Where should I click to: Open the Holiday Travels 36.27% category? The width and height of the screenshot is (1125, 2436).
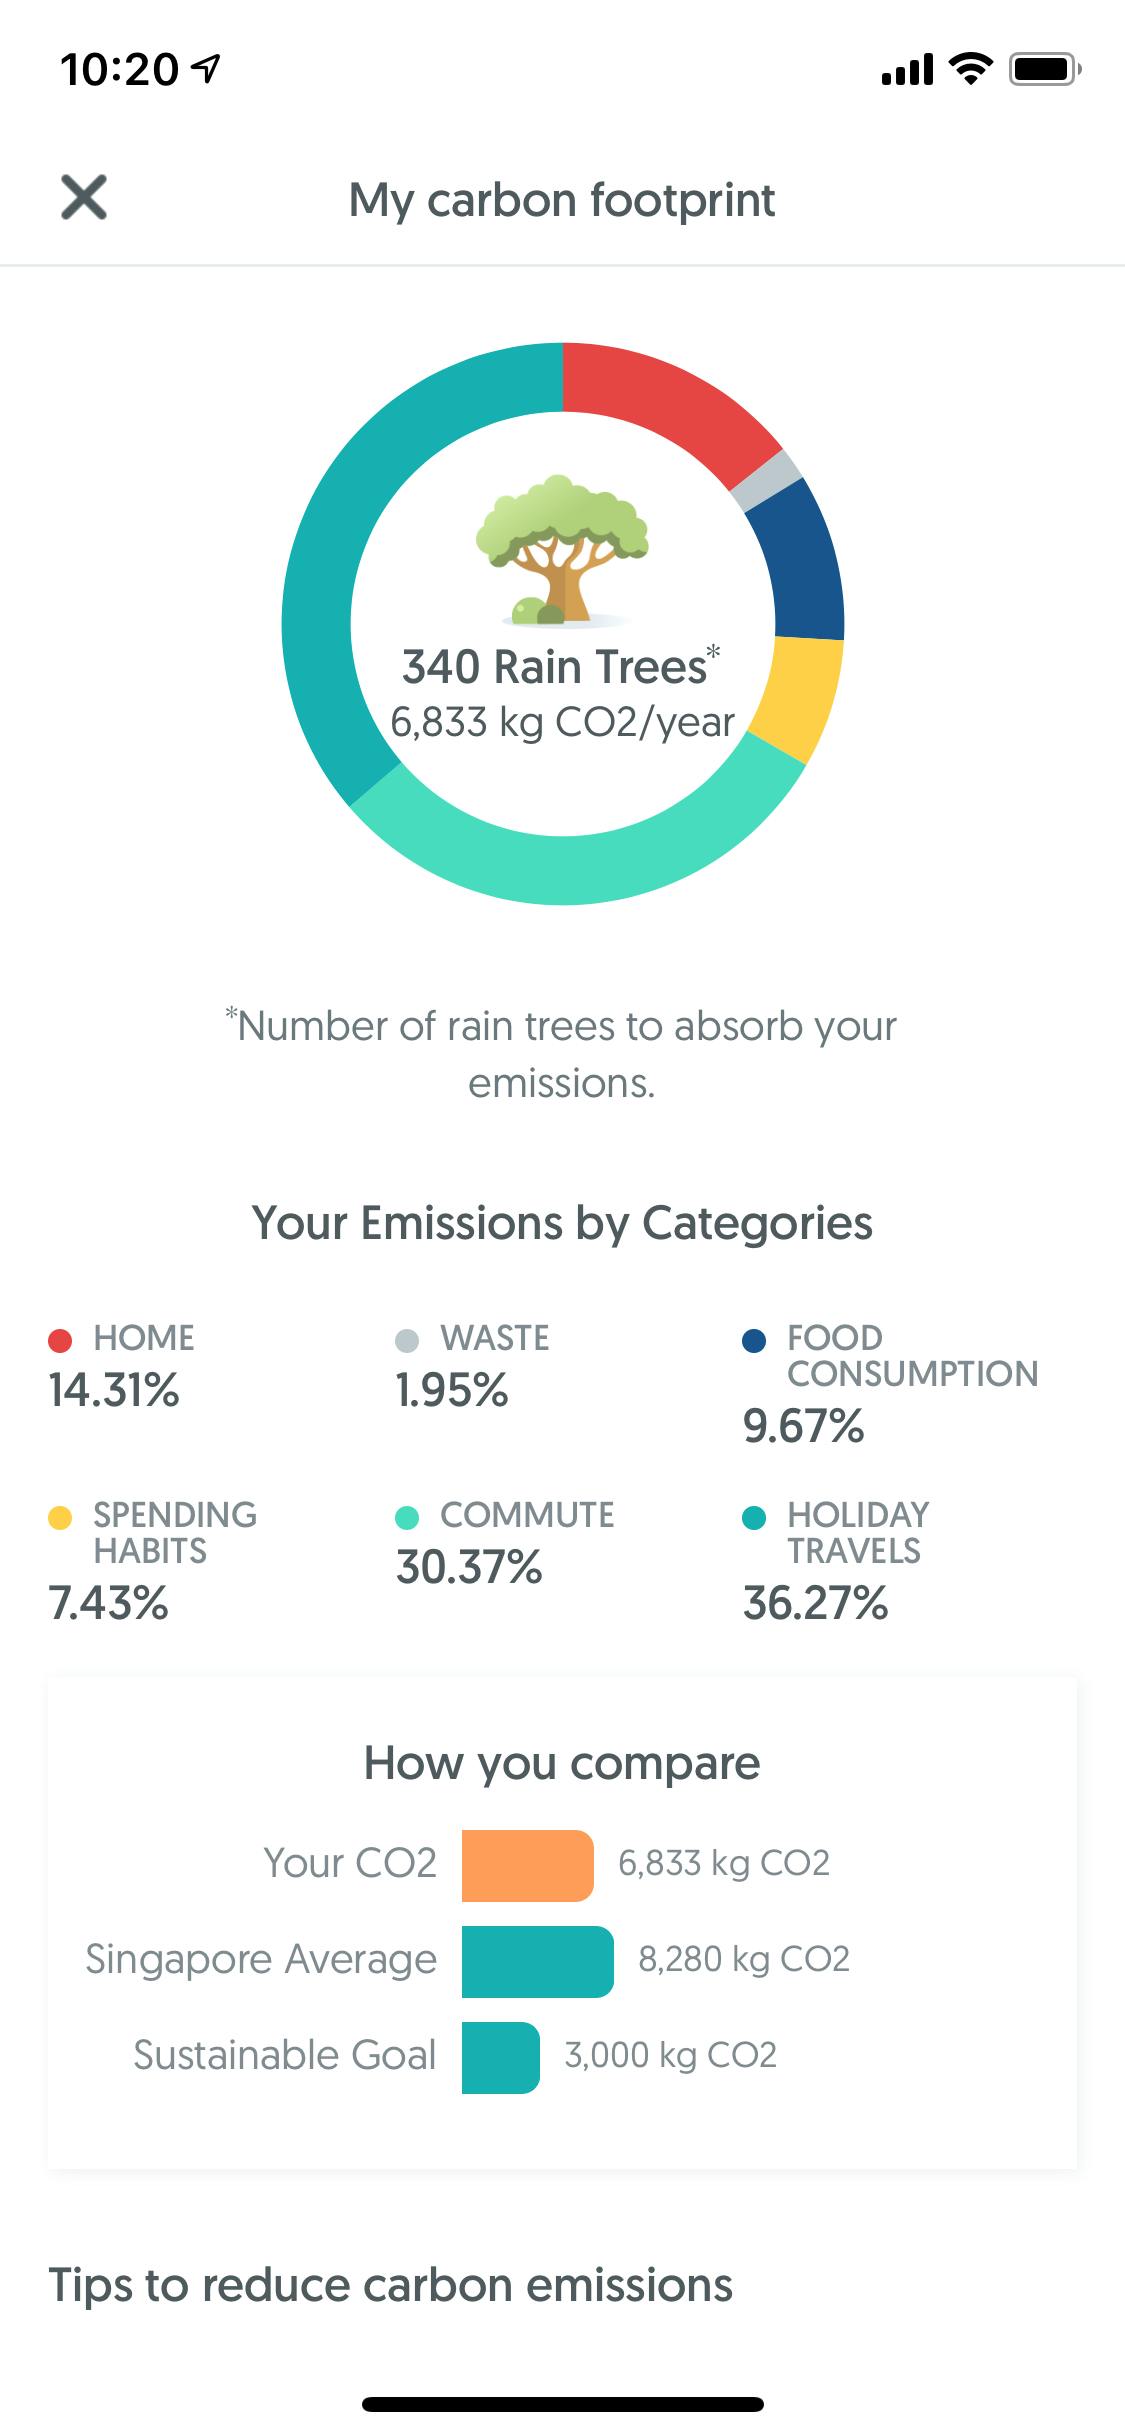click(x=836, y=1560)
